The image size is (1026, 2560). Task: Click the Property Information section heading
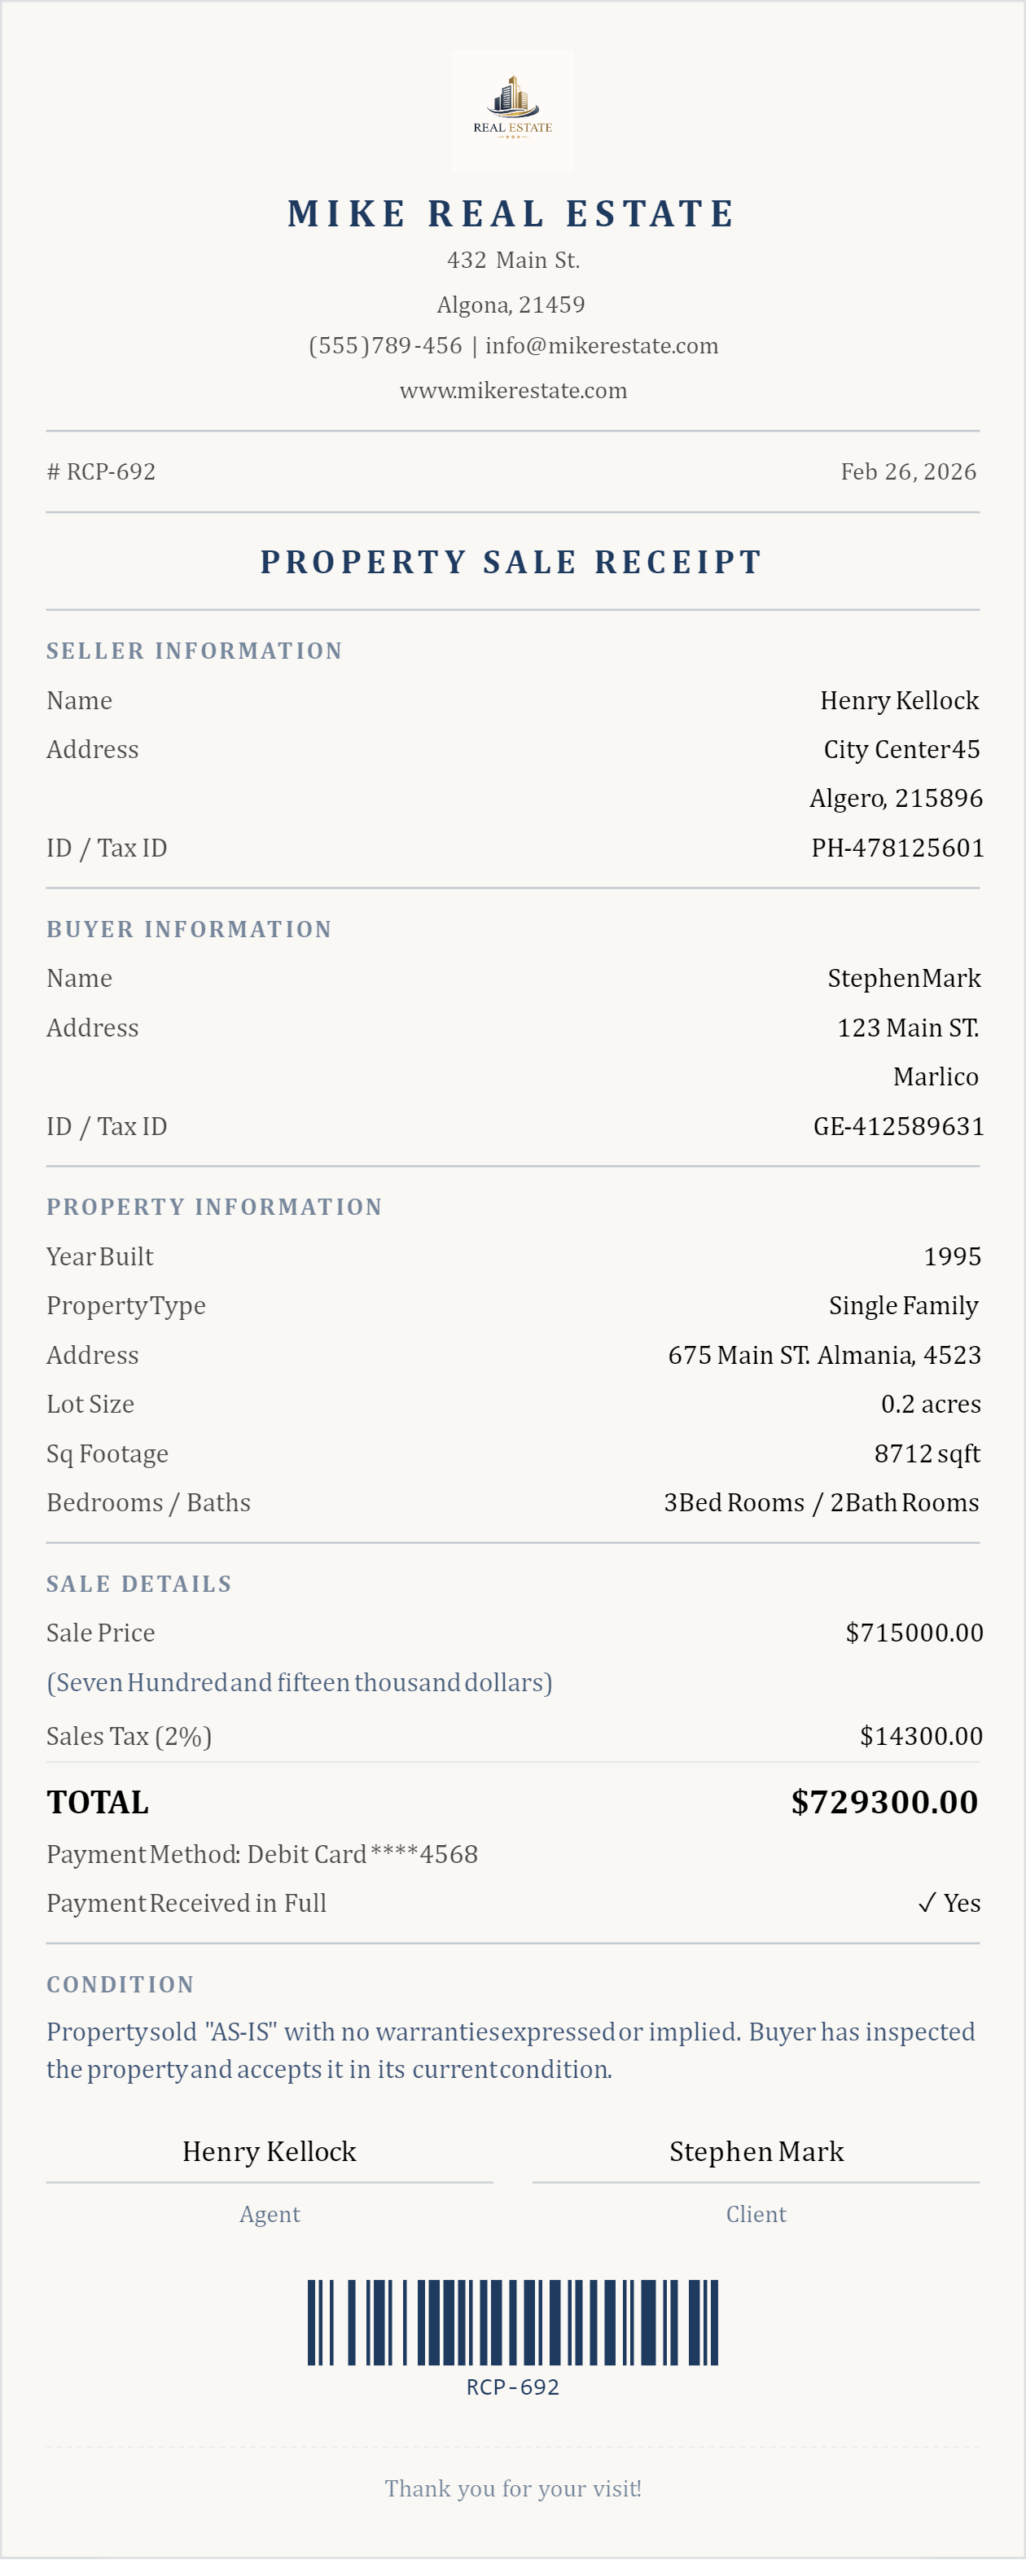(x=214, y=1207)
